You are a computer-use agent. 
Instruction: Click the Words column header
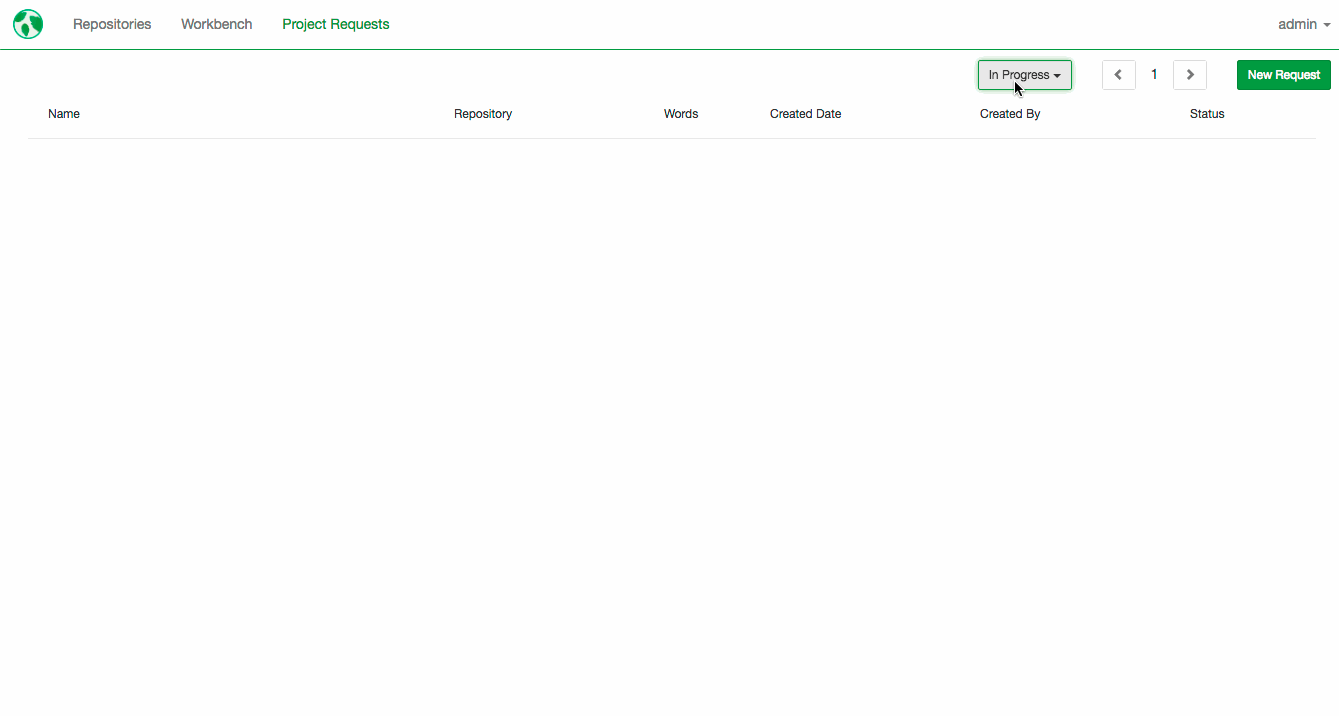point(681,114)
